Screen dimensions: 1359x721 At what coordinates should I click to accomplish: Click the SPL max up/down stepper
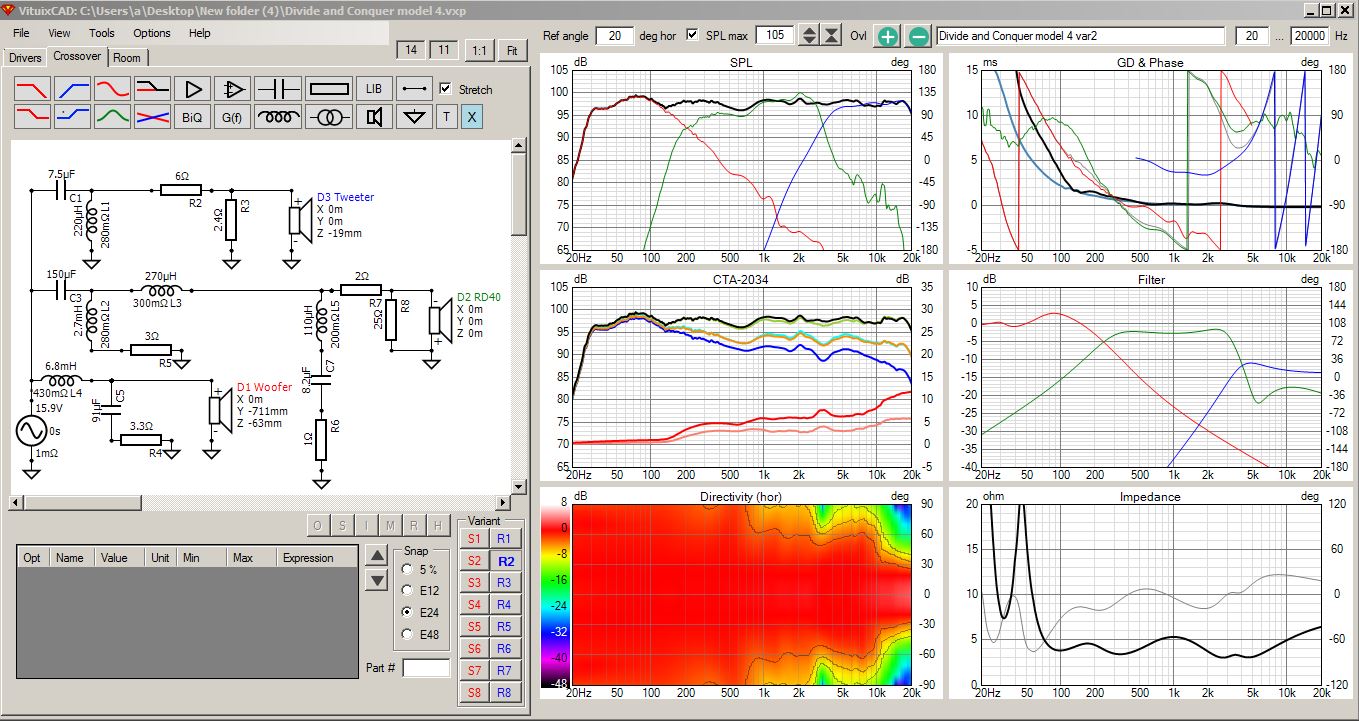click(810, 36)
